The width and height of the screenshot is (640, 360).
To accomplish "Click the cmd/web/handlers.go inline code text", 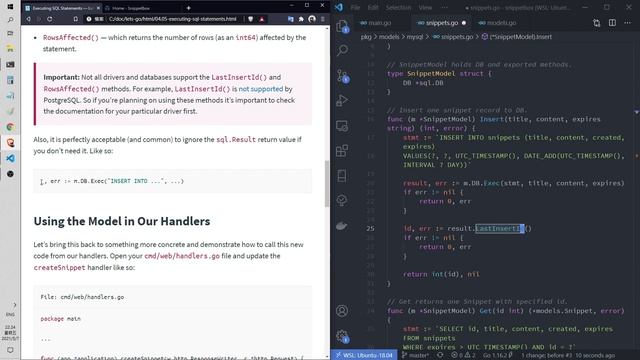I will (182, 256).
